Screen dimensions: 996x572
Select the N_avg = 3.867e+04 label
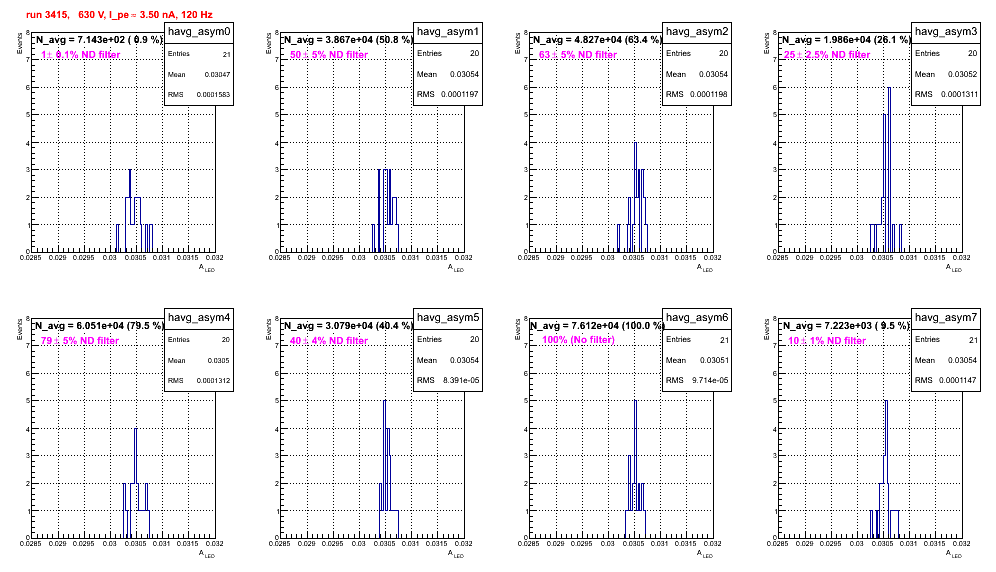tap(348, 40)
